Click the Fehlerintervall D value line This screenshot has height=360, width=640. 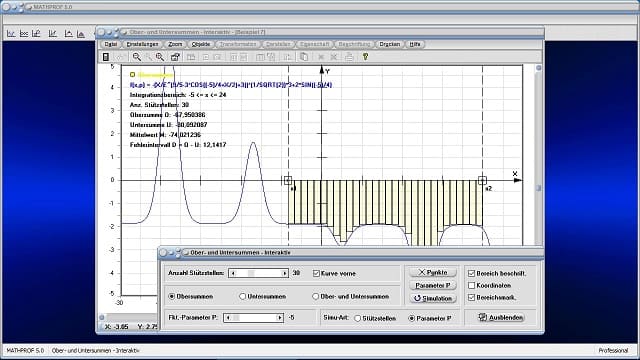point(178,144)
